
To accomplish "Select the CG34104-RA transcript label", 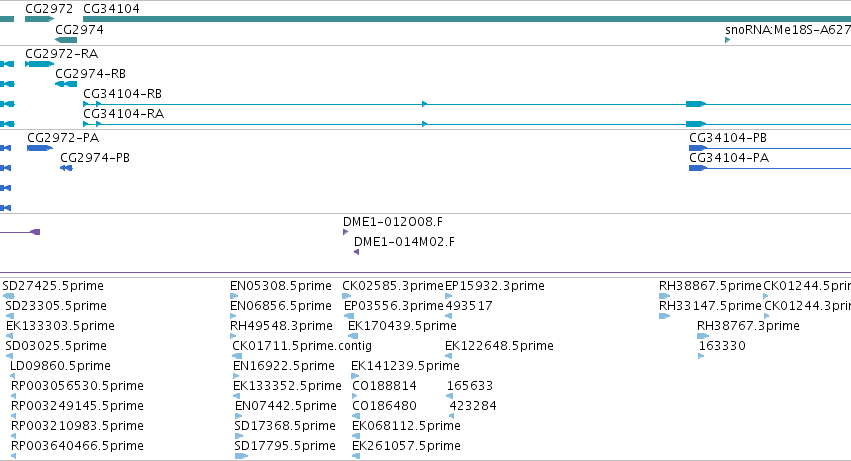I will [123, 114].
